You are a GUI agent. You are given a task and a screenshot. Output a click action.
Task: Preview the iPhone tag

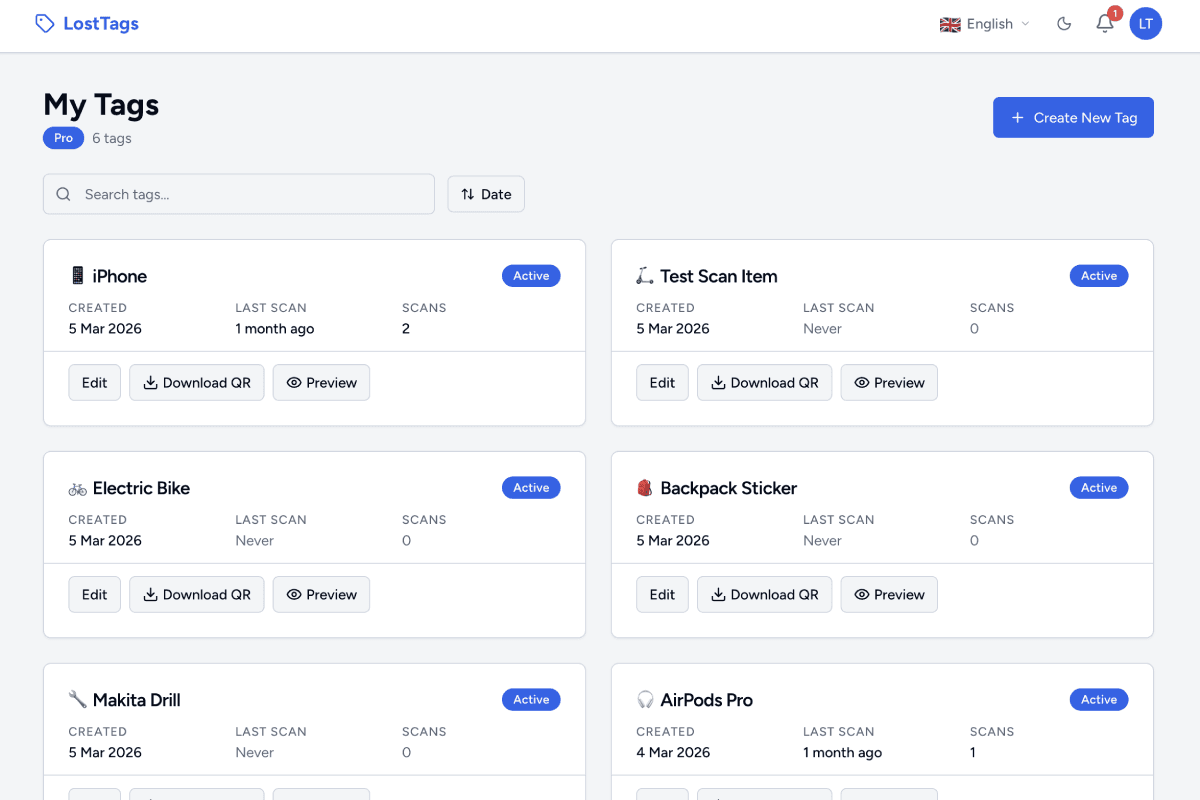321,382
